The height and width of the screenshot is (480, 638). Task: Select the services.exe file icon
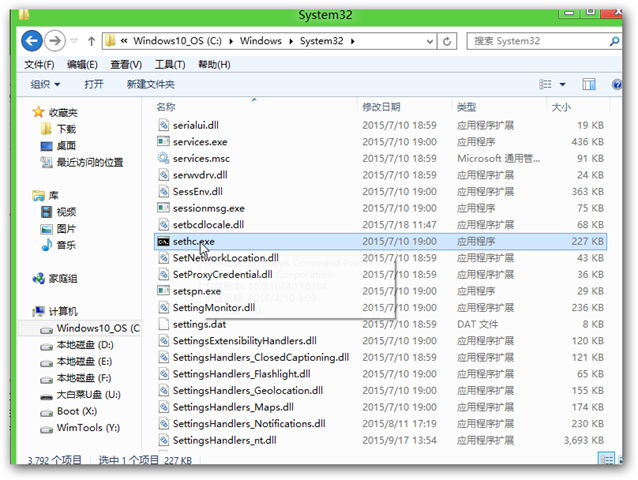click(163, 142)
